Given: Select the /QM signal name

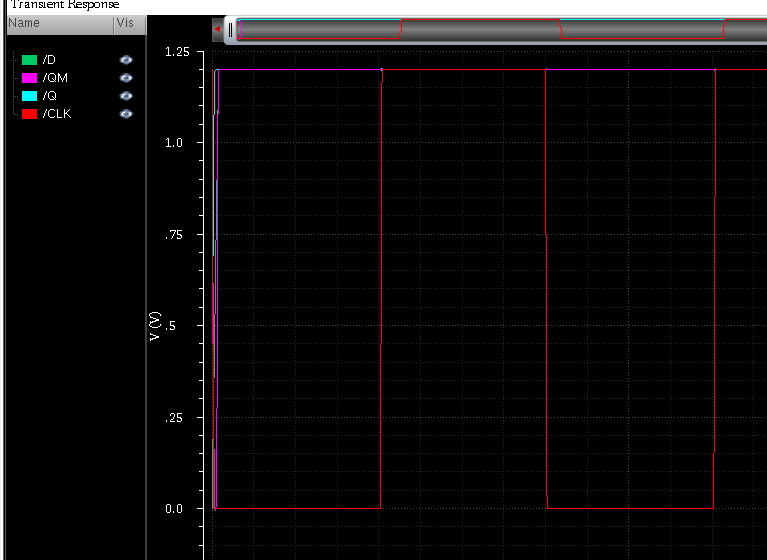Looking at the screenshot, I should coord(55,78).
